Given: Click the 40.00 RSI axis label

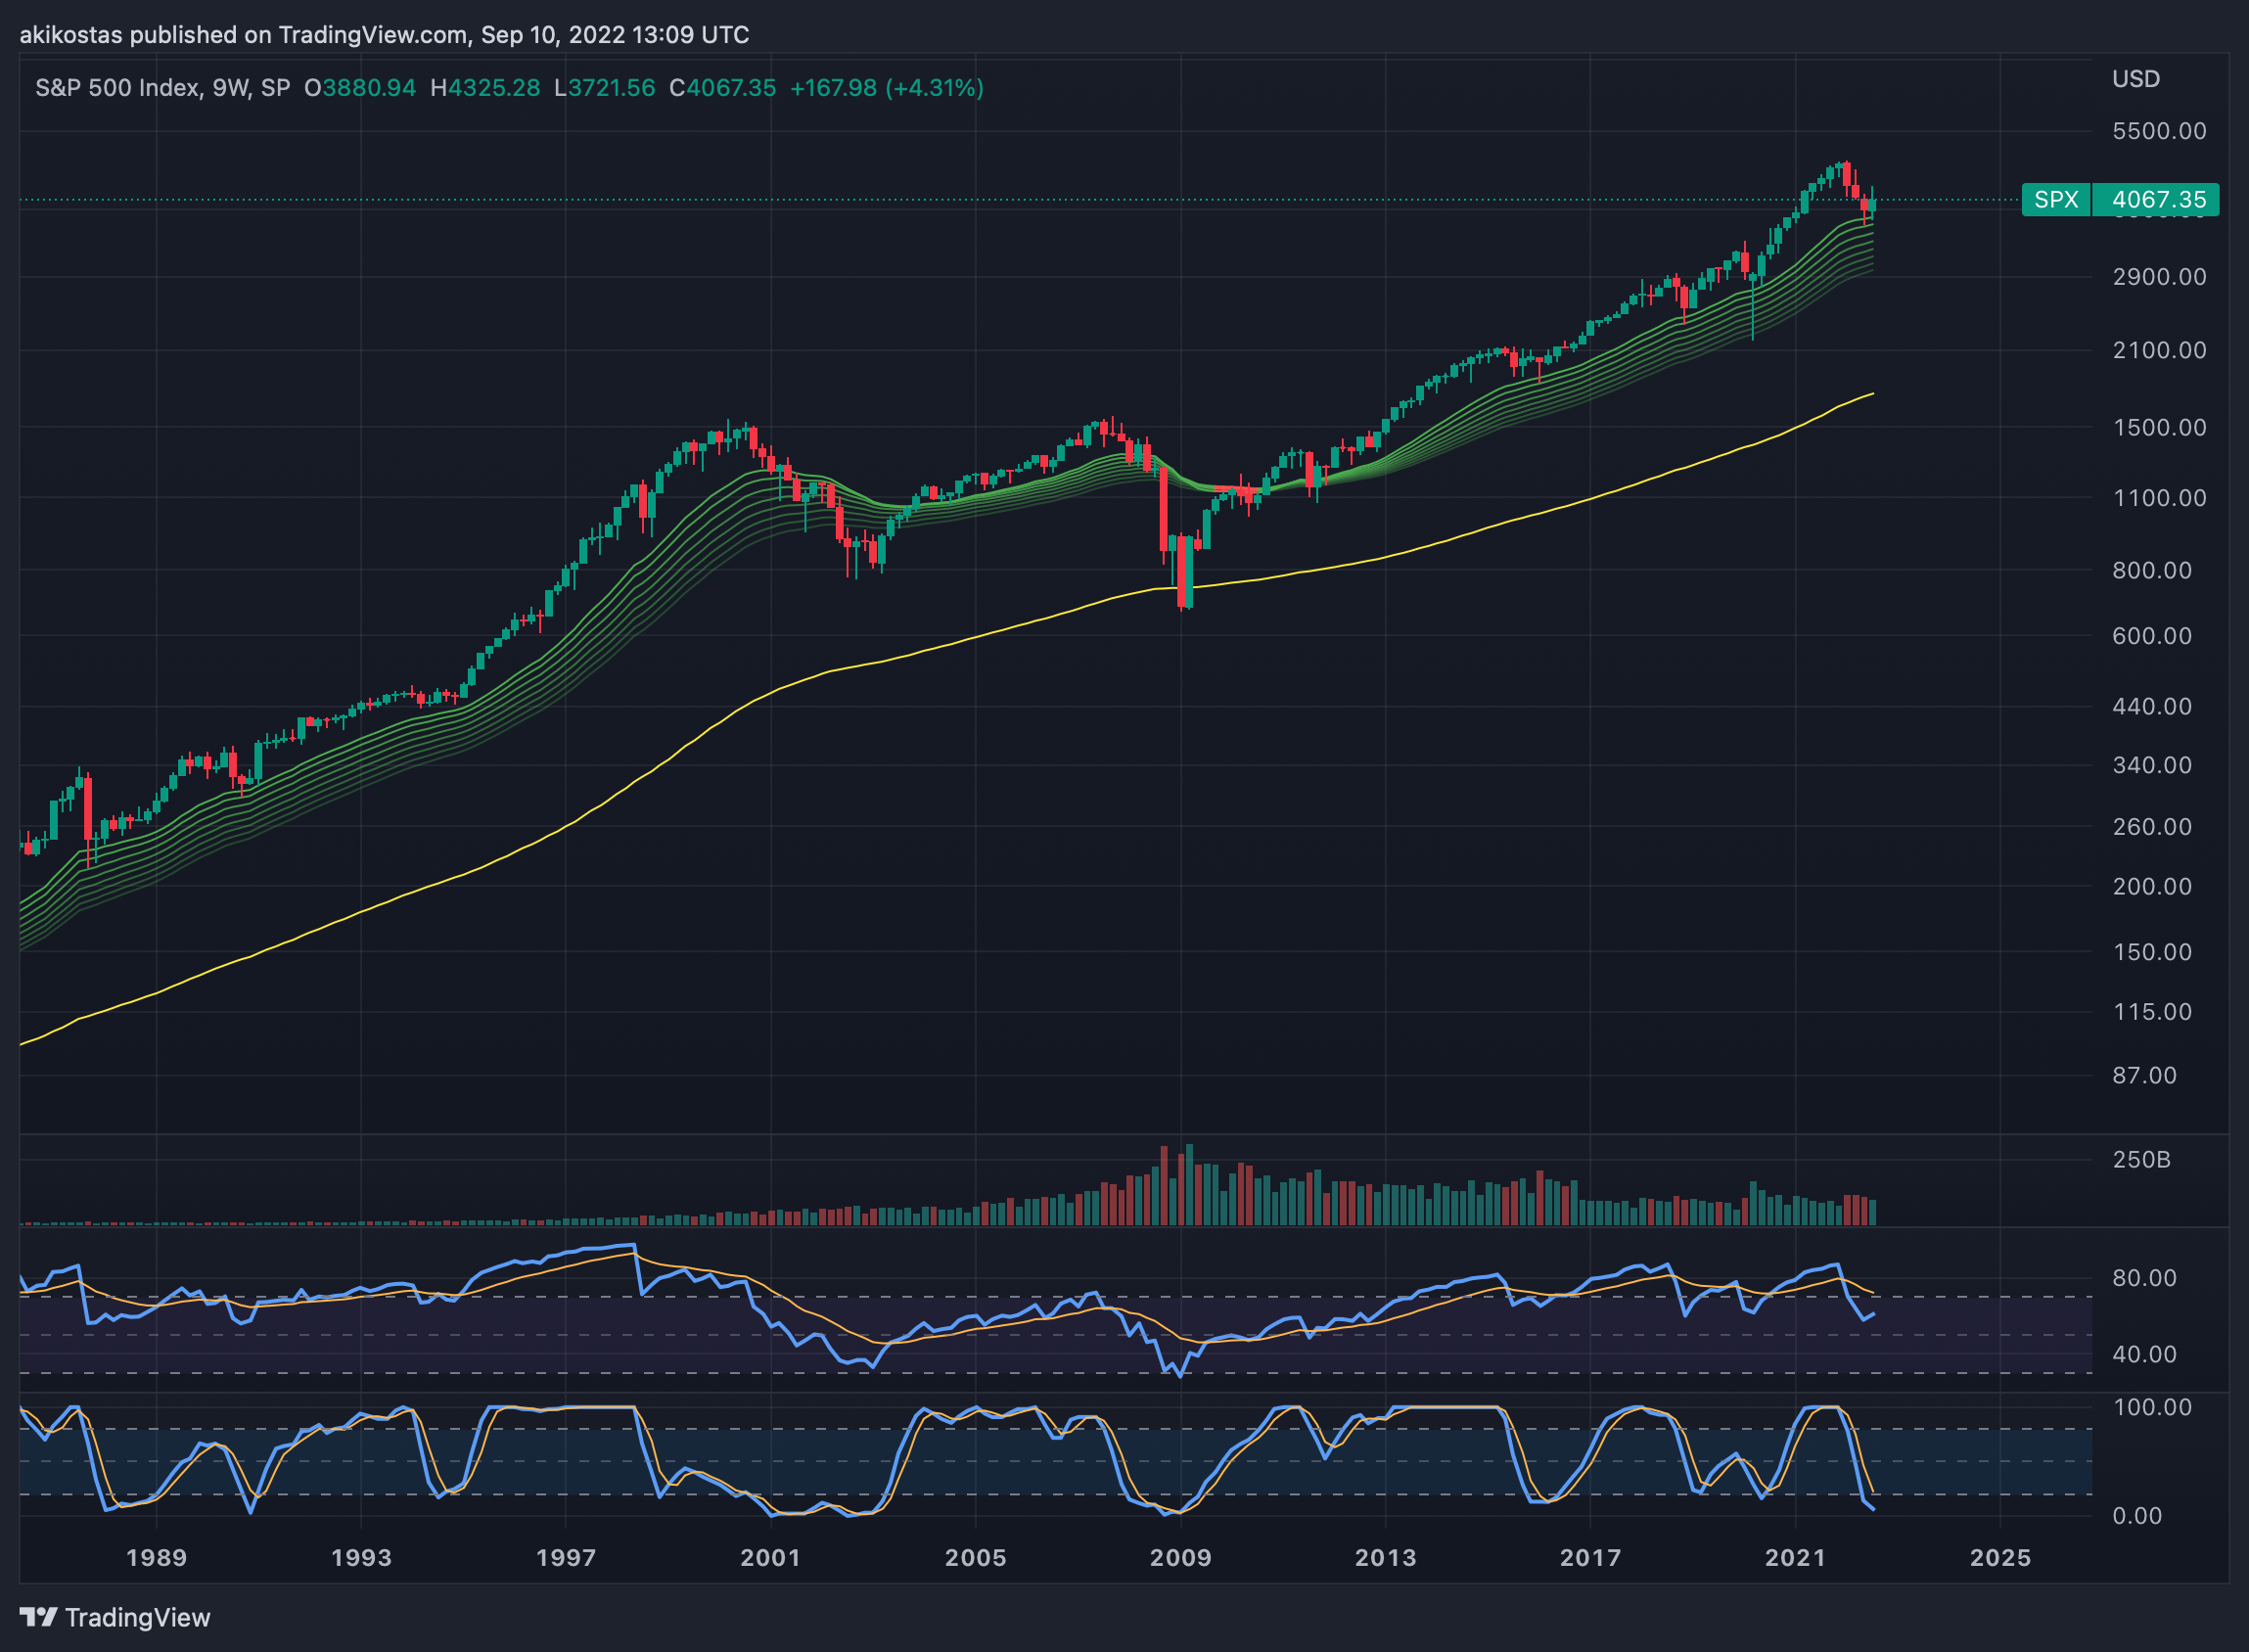Looking at the screenshot, I should click(x=2145, y=1355).
